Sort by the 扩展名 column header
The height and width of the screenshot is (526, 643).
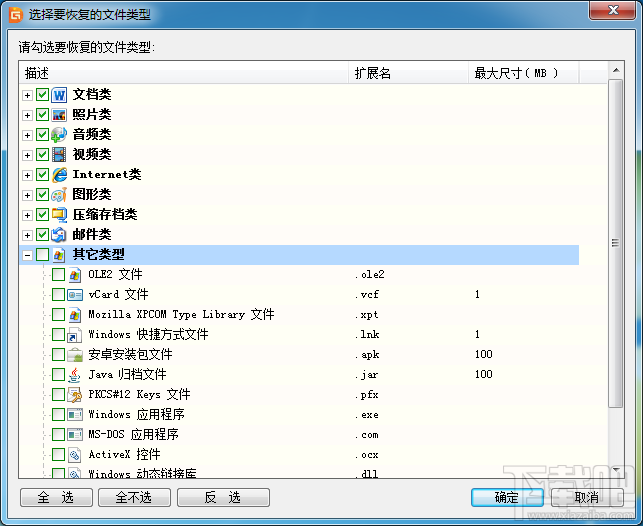(x=408, y=73)
